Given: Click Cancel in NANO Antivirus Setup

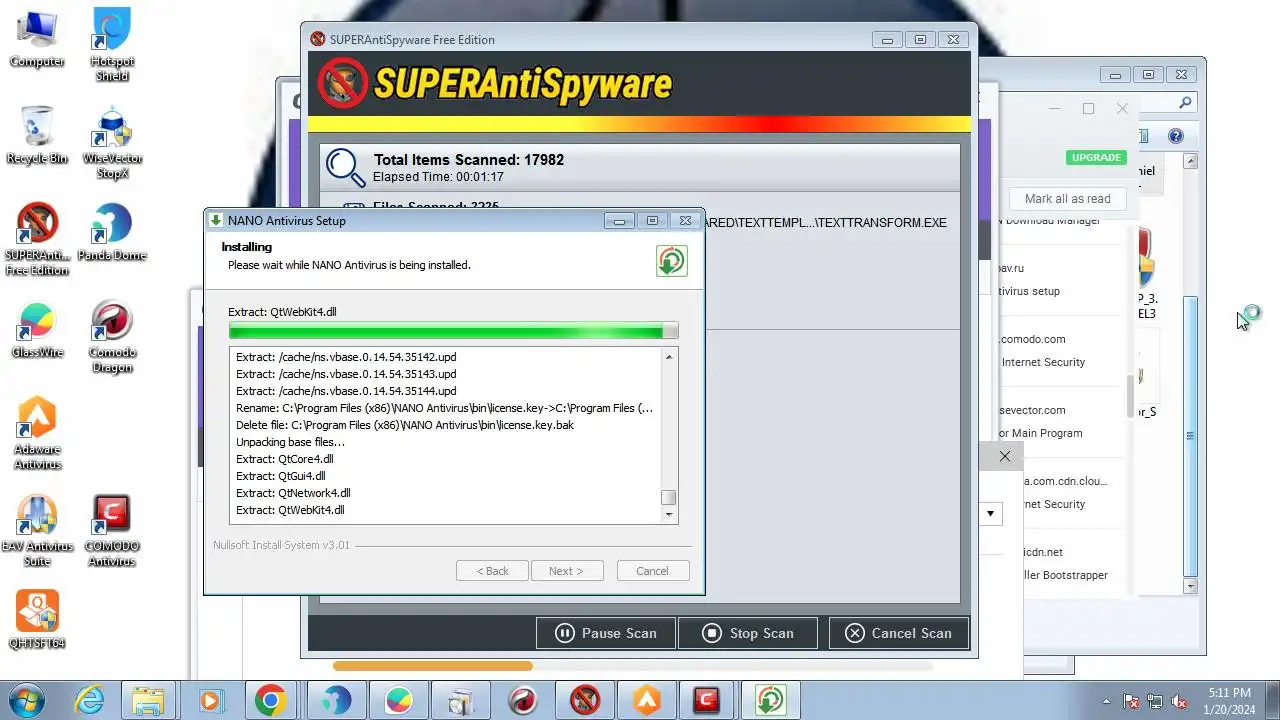Looking at the screenshot, I should 652,571.
